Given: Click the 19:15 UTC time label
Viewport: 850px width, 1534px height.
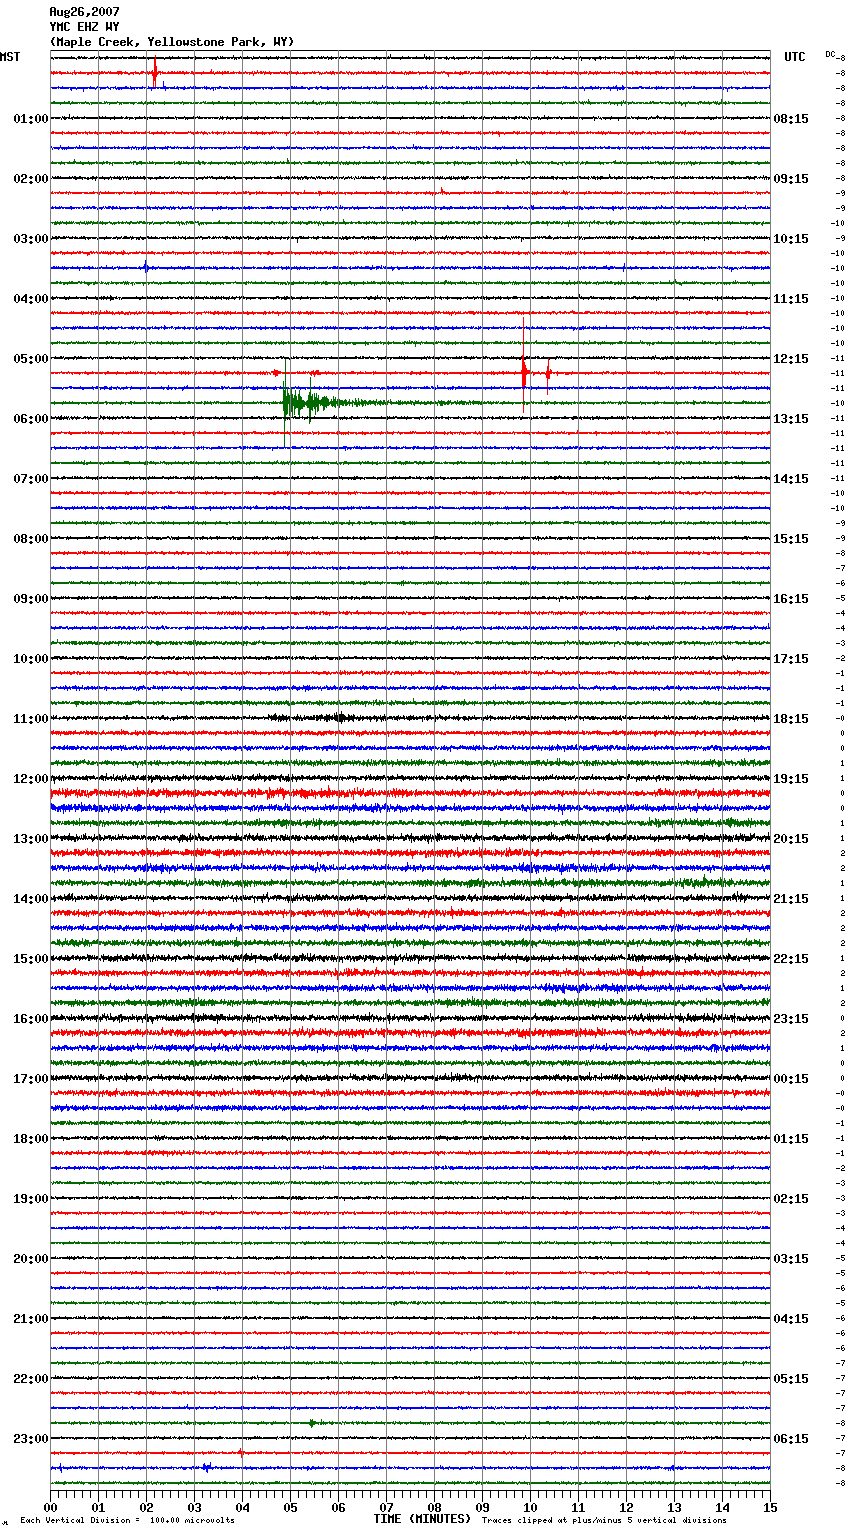Looking at the screenshot, I should pyautogui.click(x=791, y=779).
